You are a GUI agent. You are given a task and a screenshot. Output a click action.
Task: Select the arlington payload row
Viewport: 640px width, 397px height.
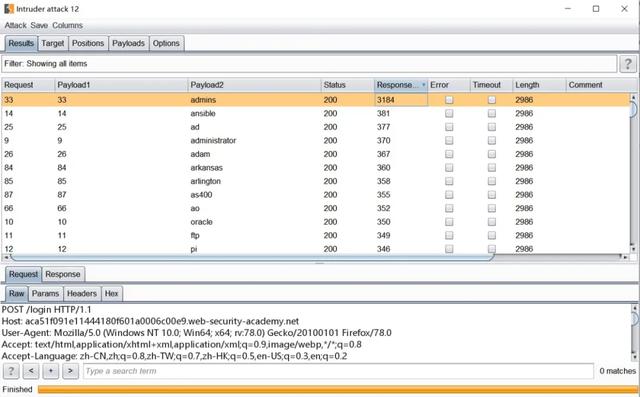(316, 181)
